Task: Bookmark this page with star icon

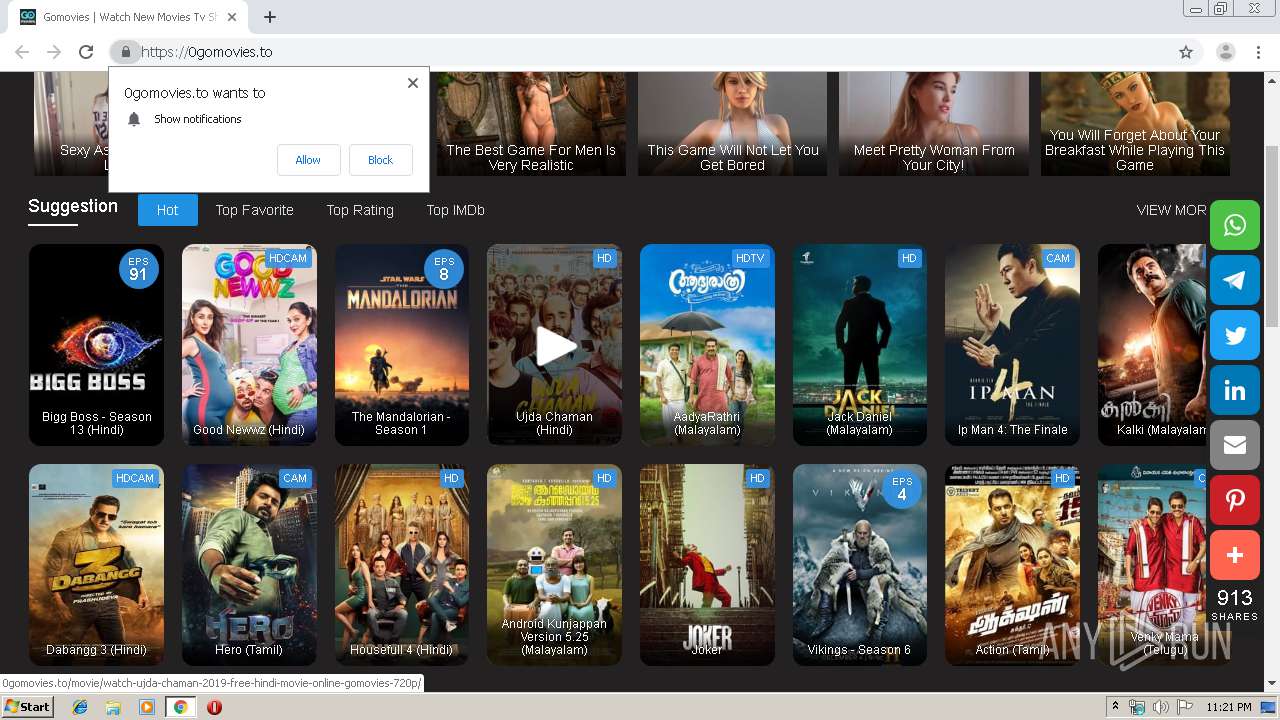Action: [x=1186, y=52]
